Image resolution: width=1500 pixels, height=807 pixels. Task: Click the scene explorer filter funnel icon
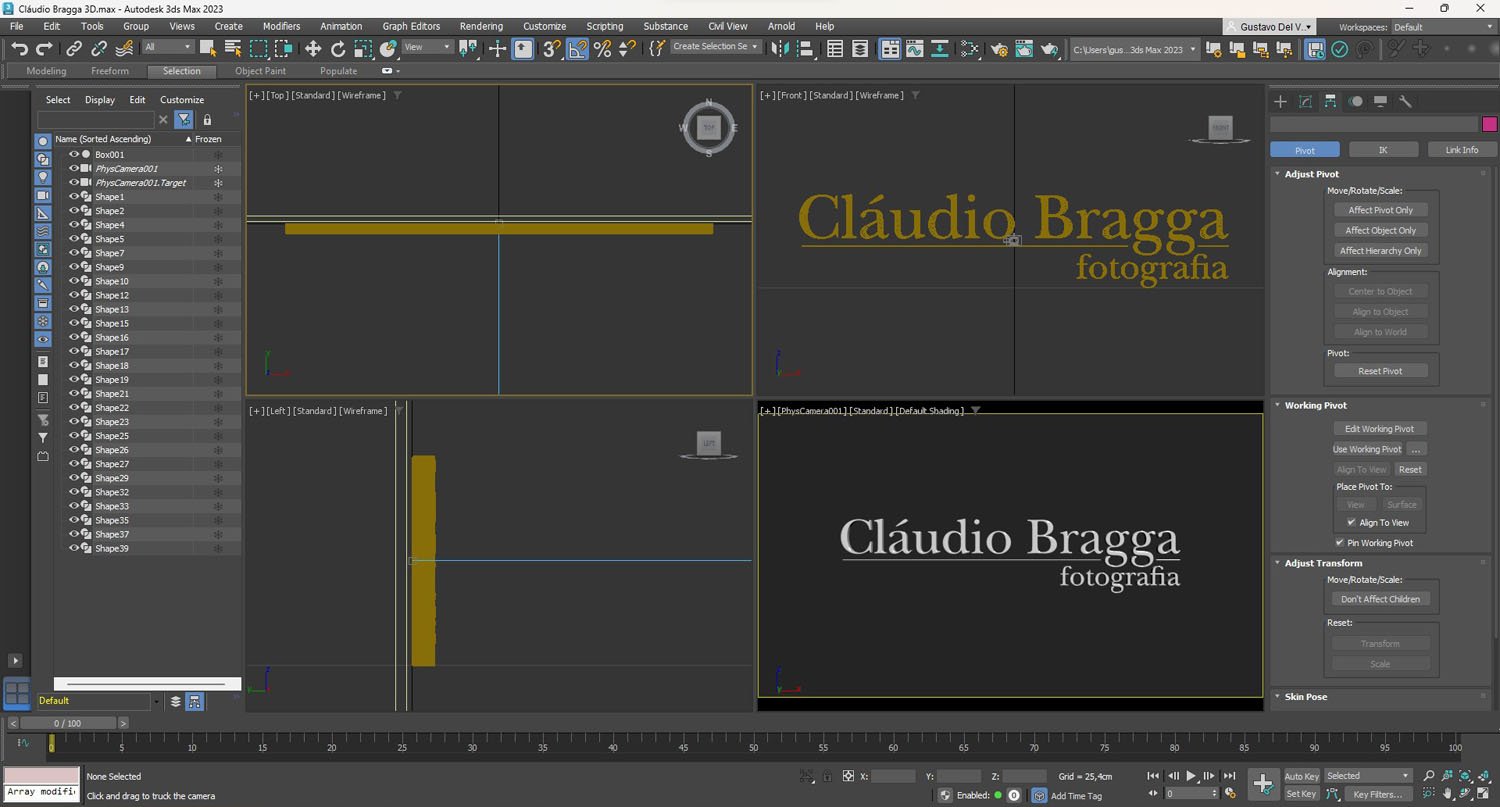click(x=184, y=120)
